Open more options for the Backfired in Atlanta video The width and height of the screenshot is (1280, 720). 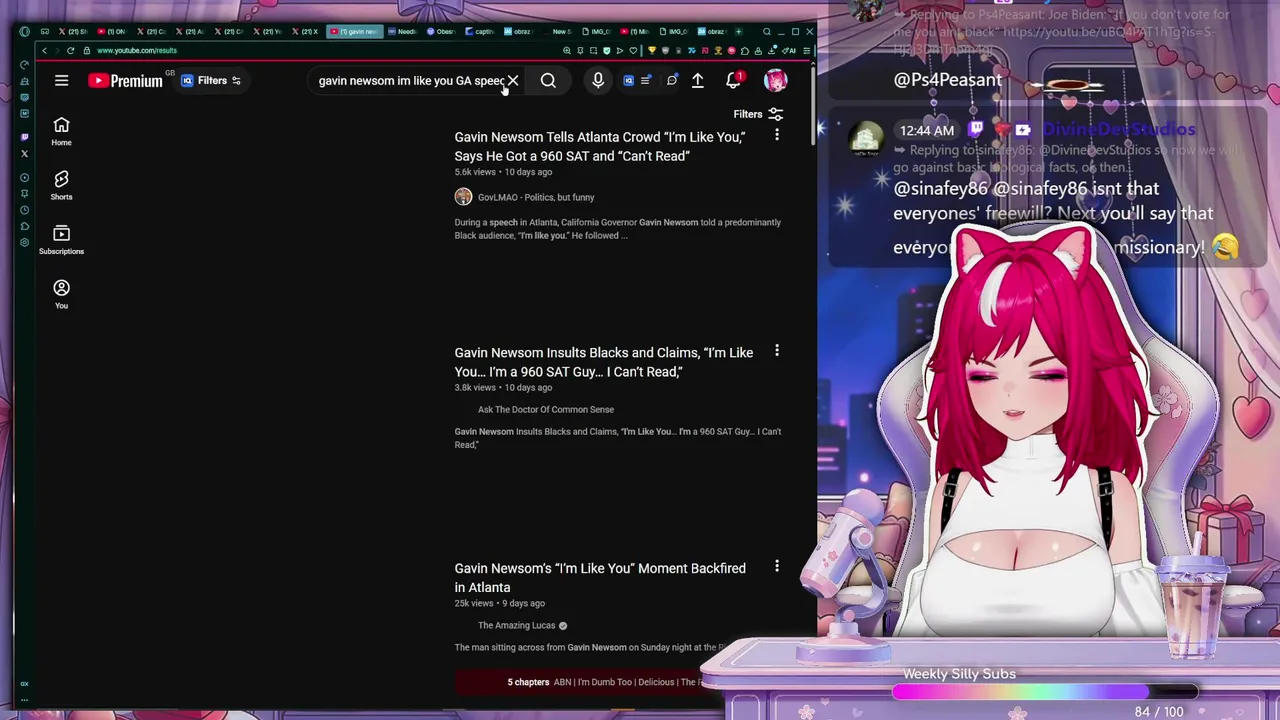tap(777, 567)
